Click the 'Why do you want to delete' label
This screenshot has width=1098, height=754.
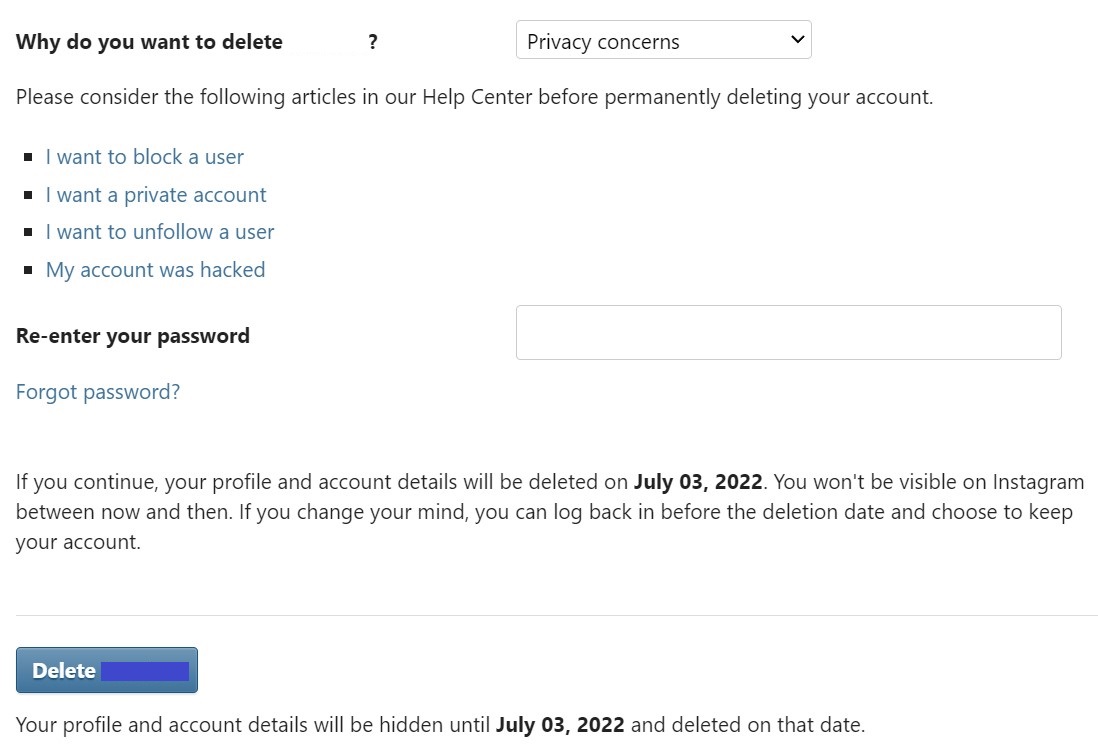click(x=150, y=42)
